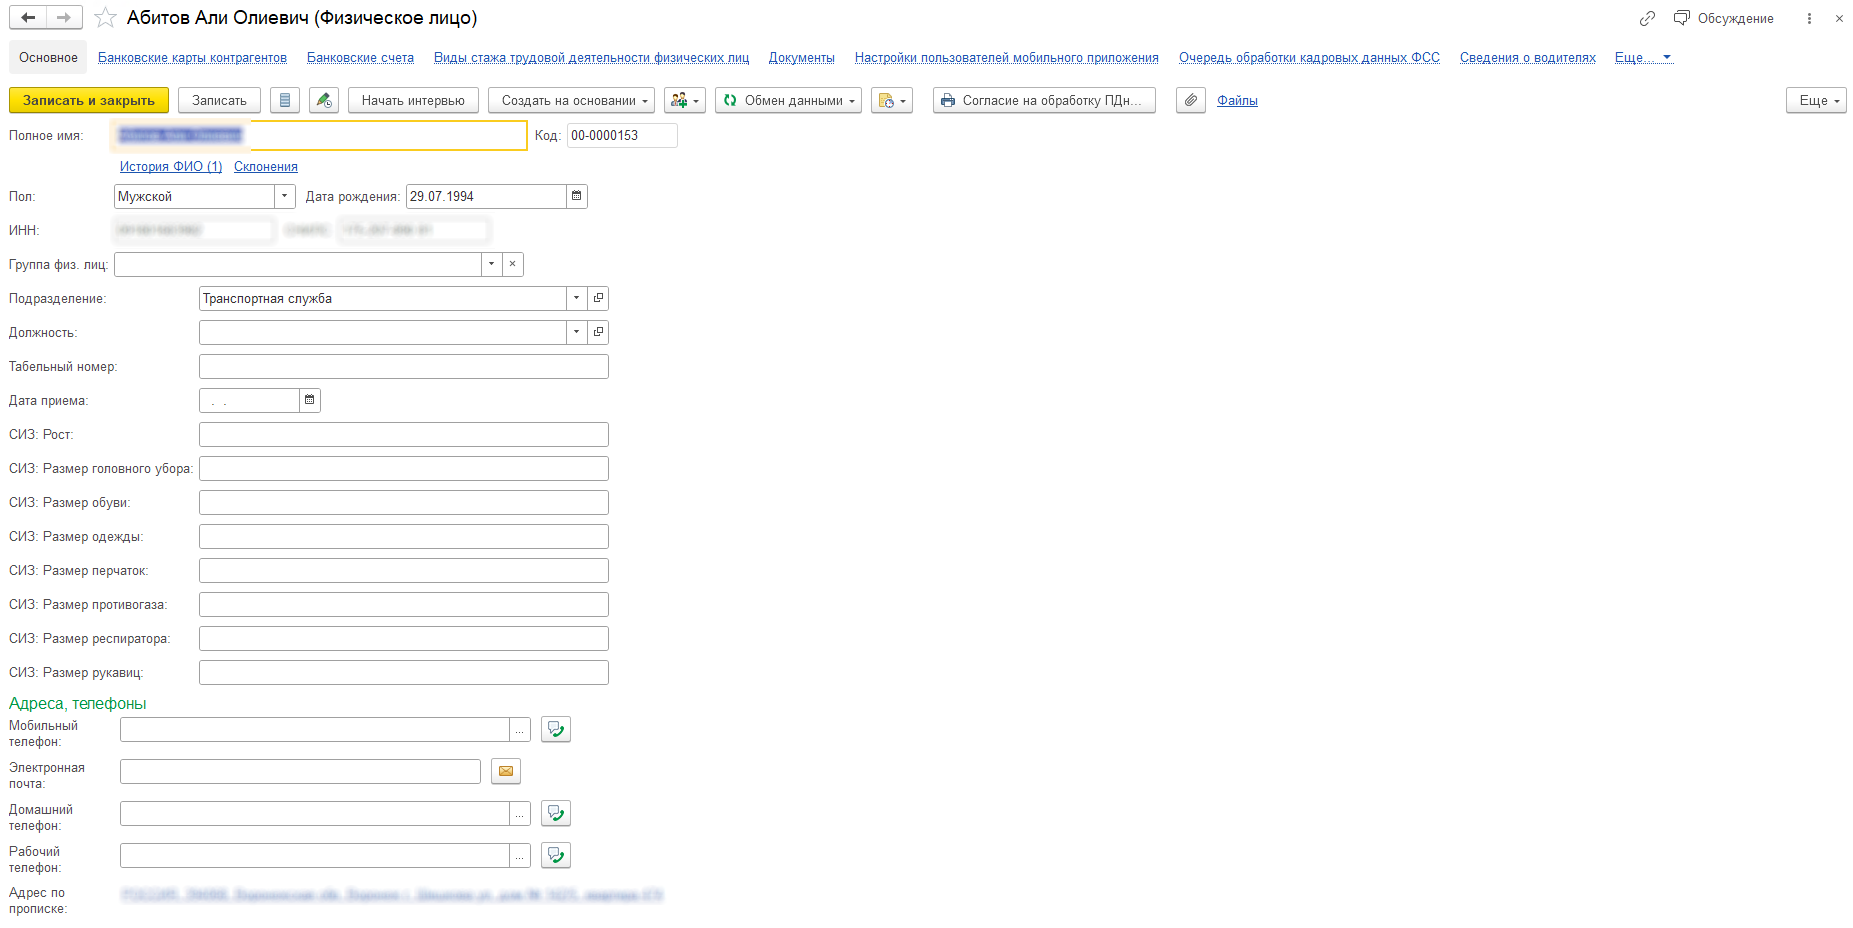The width and height of the screenshot is (1853, 928).
Task: Send email via envelope icon
Action: click(506, 771)
